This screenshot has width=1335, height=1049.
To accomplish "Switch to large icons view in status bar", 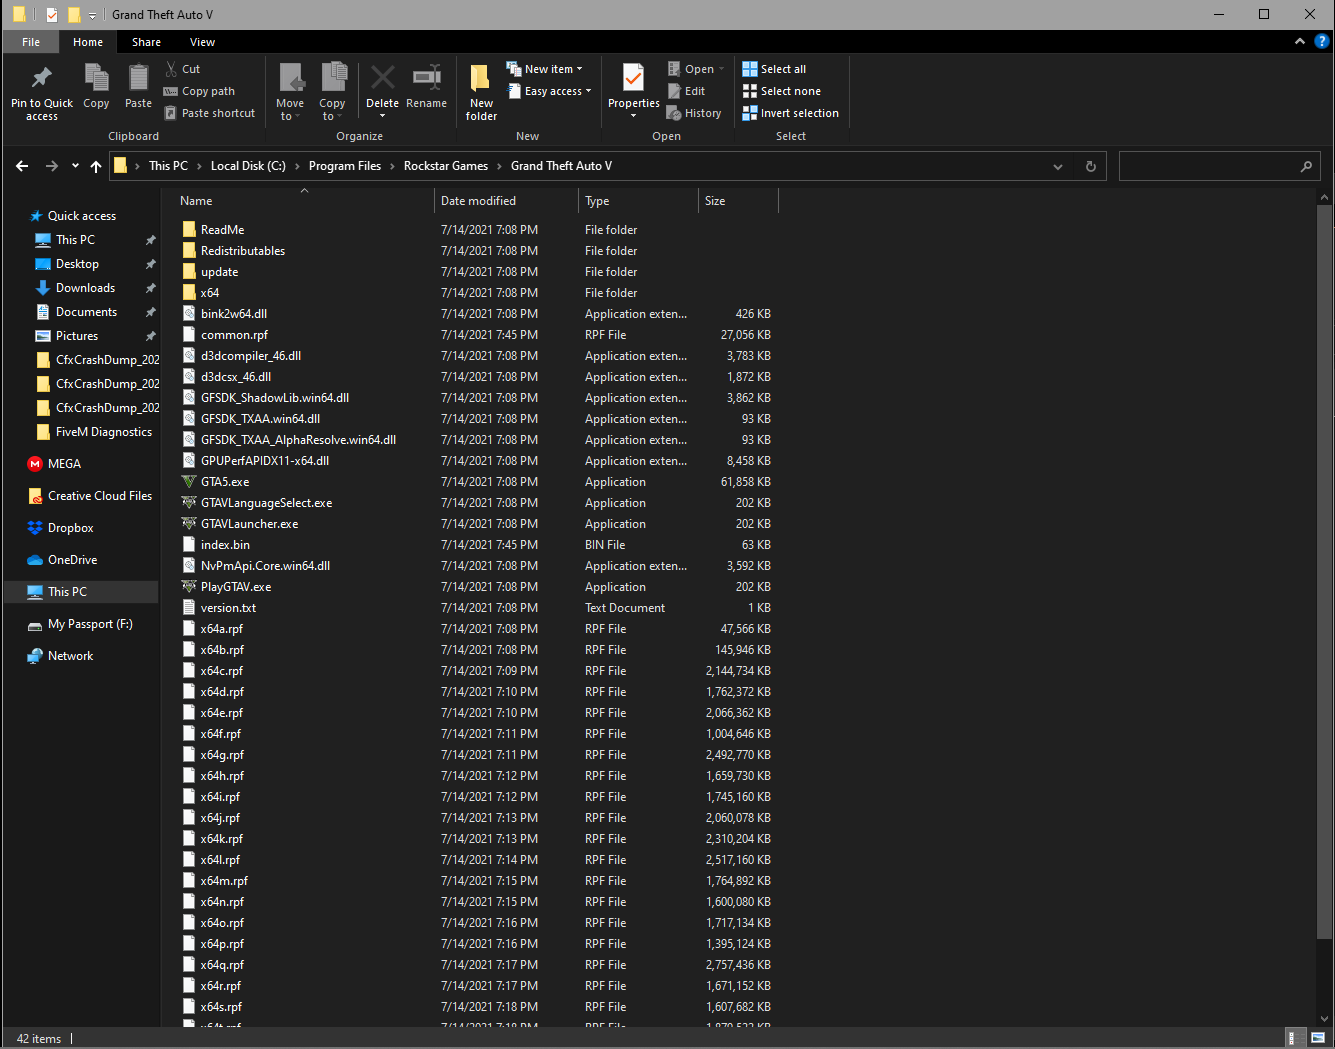I will click(x=1318, y=1038).
